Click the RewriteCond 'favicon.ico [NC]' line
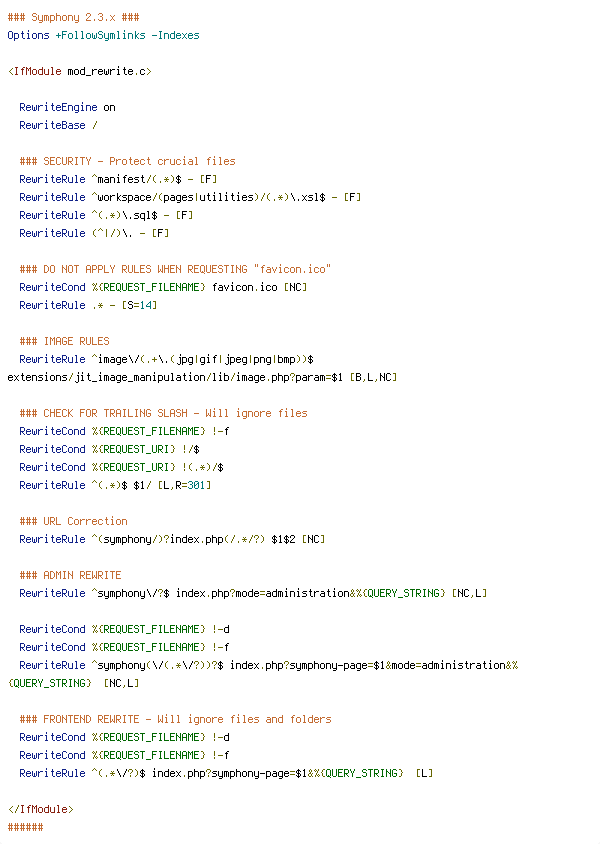600x844 pixels. point(163,287)
